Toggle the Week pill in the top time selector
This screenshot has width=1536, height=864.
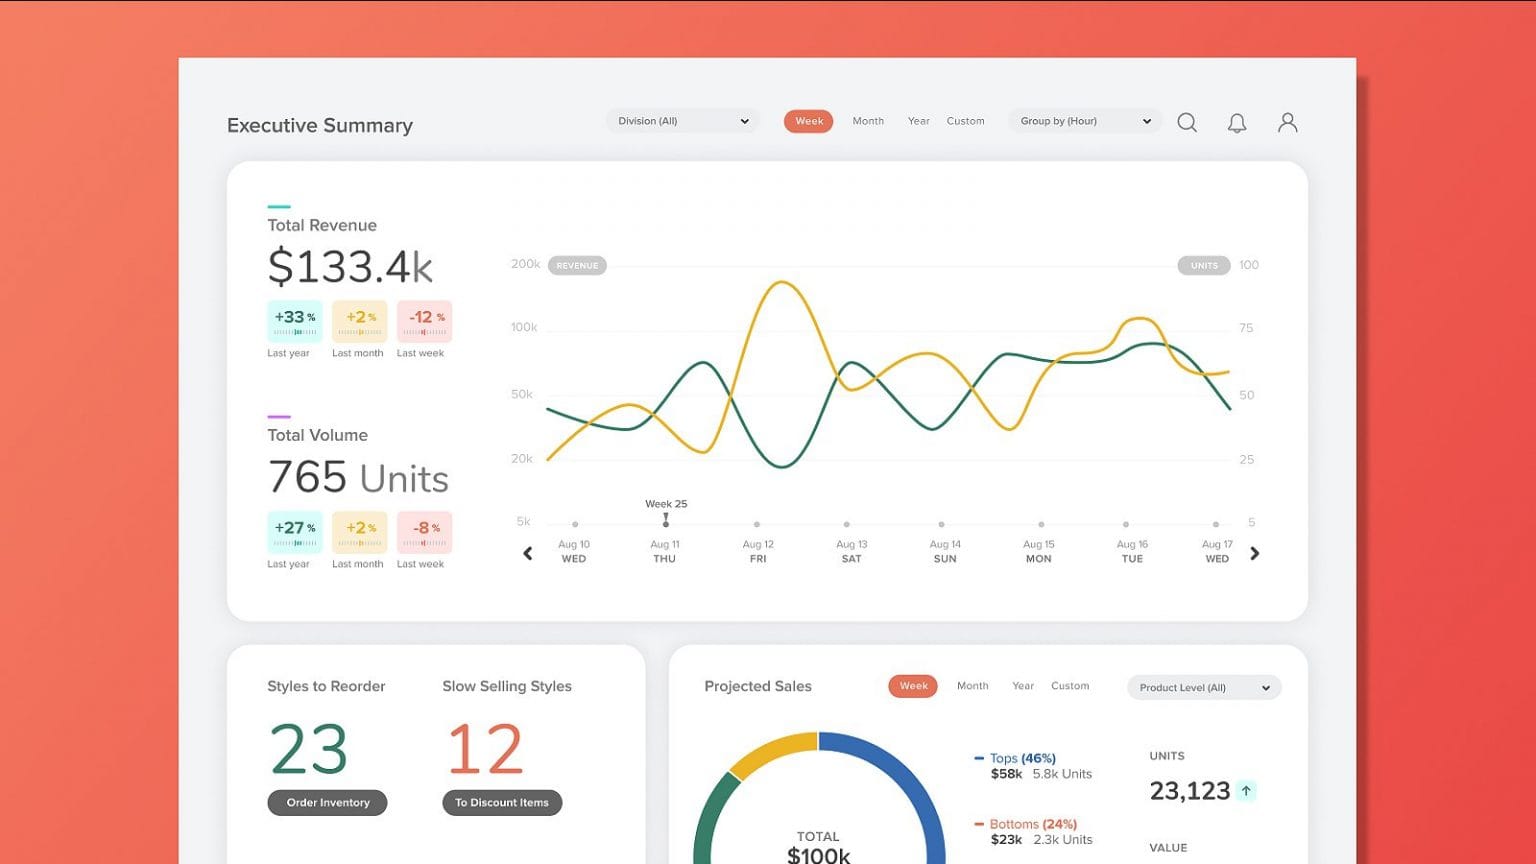pos(808,120)
